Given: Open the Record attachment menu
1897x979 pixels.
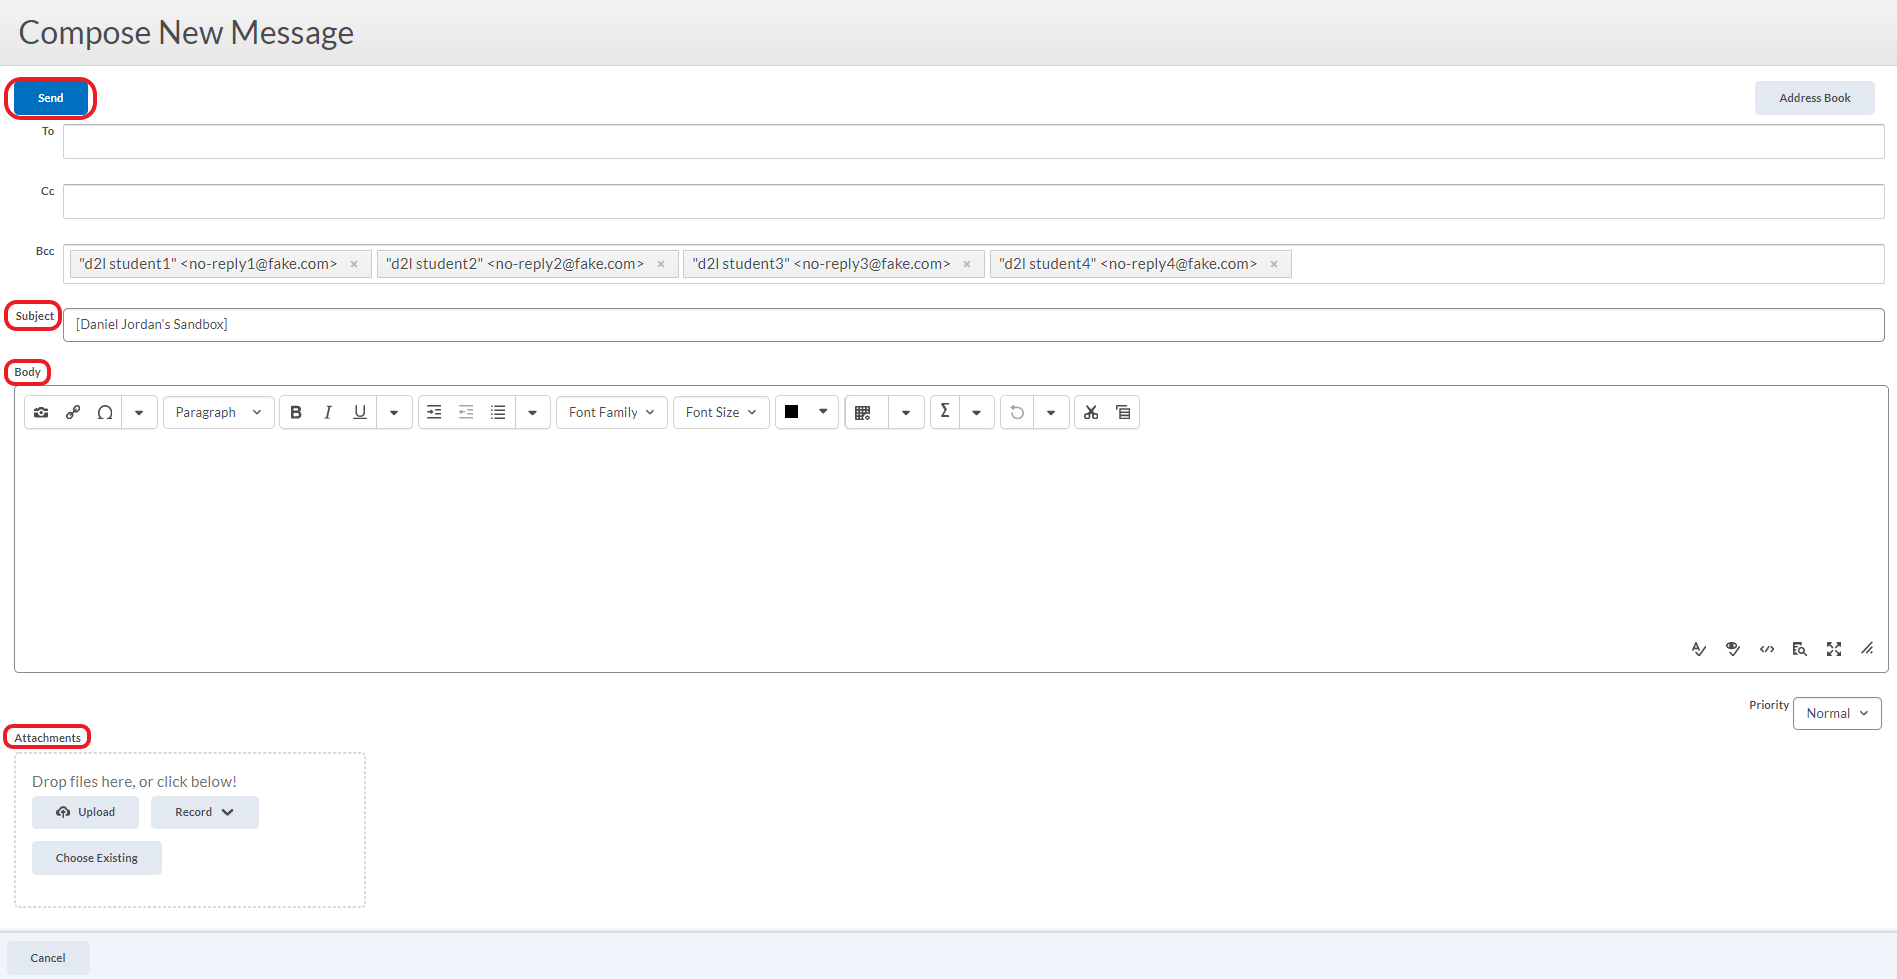Looking at the screenshot, I should pyautogui.click(x=204, y=812).
